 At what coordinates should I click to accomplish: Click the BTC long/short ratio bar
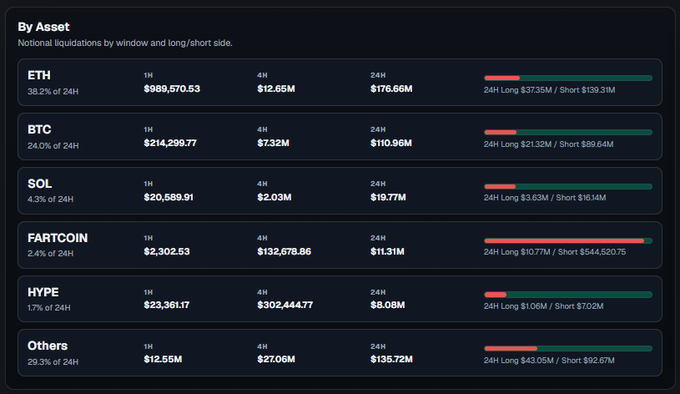click(568, 132)
